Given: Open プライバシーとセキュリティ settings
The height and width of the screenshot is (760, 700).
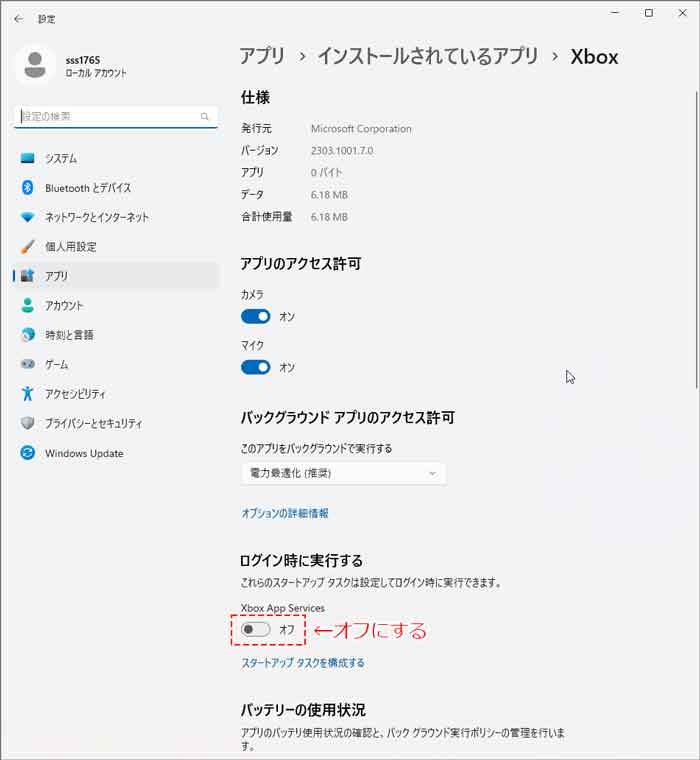Looking at the screenshot, I should pos(116,424).
